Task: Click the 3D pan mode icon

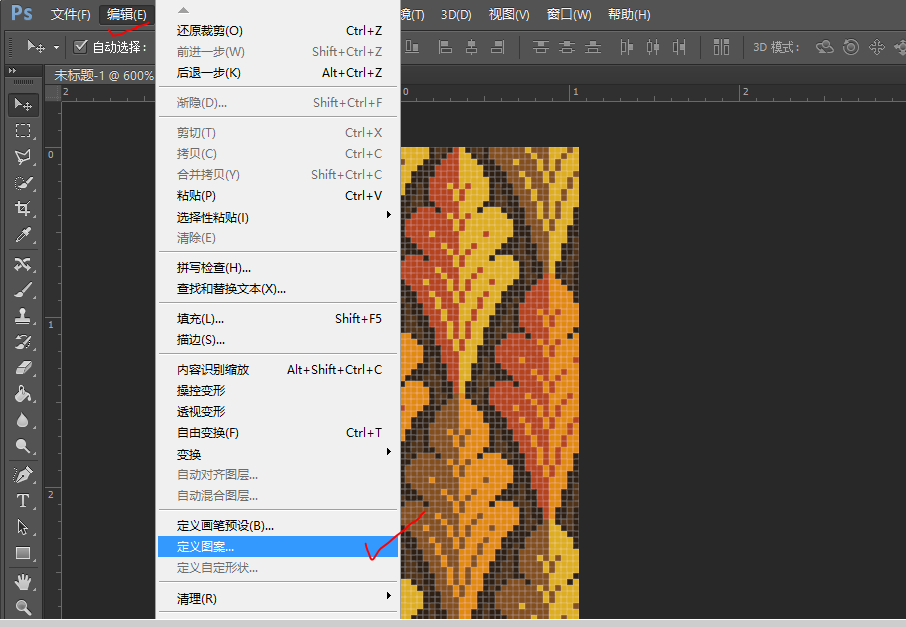Action: point(877,47)
